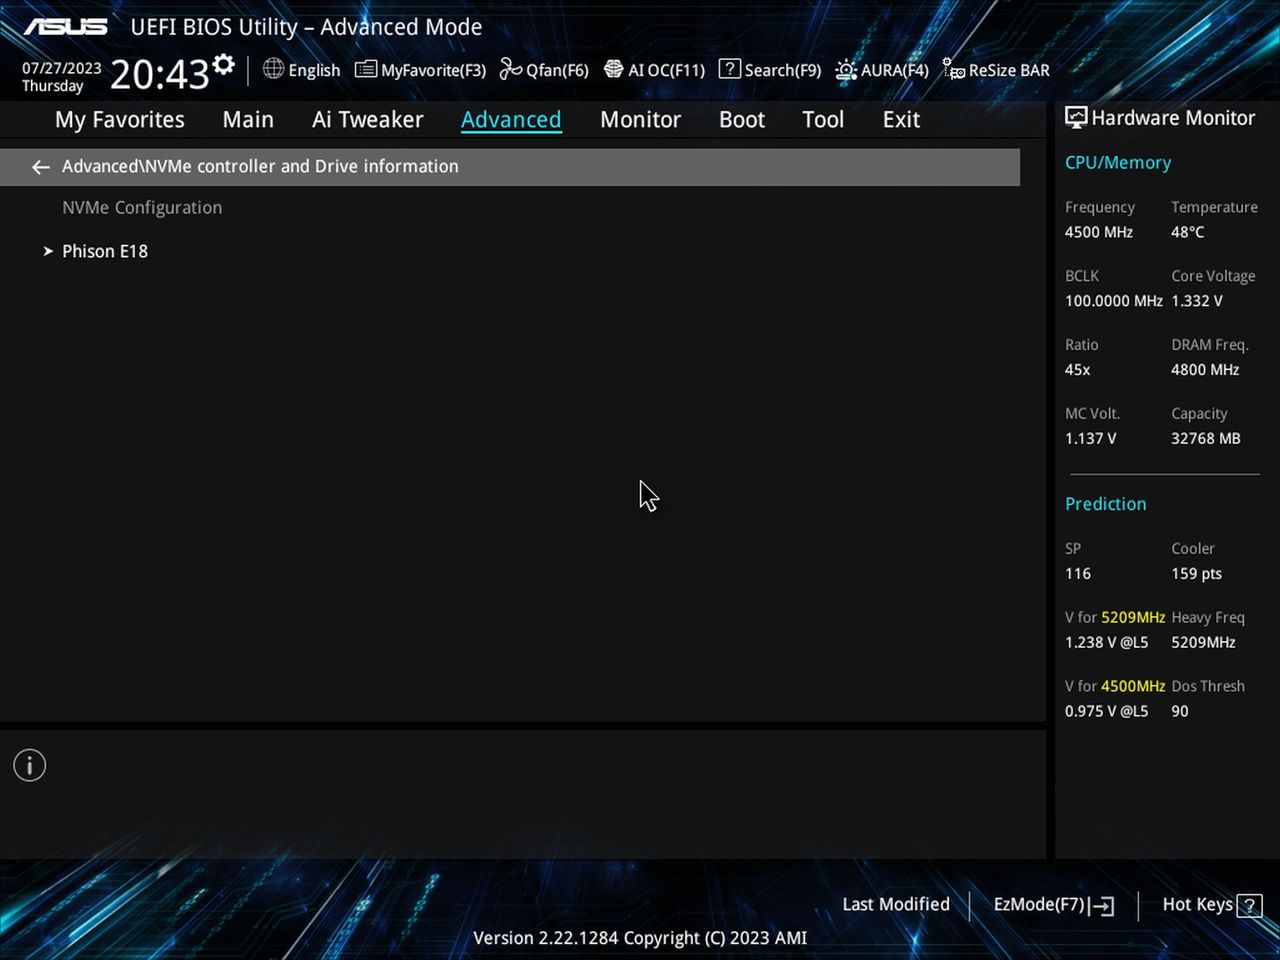Expand the Phison E18 arrow

pyautogui.click(x=47, y=251)
